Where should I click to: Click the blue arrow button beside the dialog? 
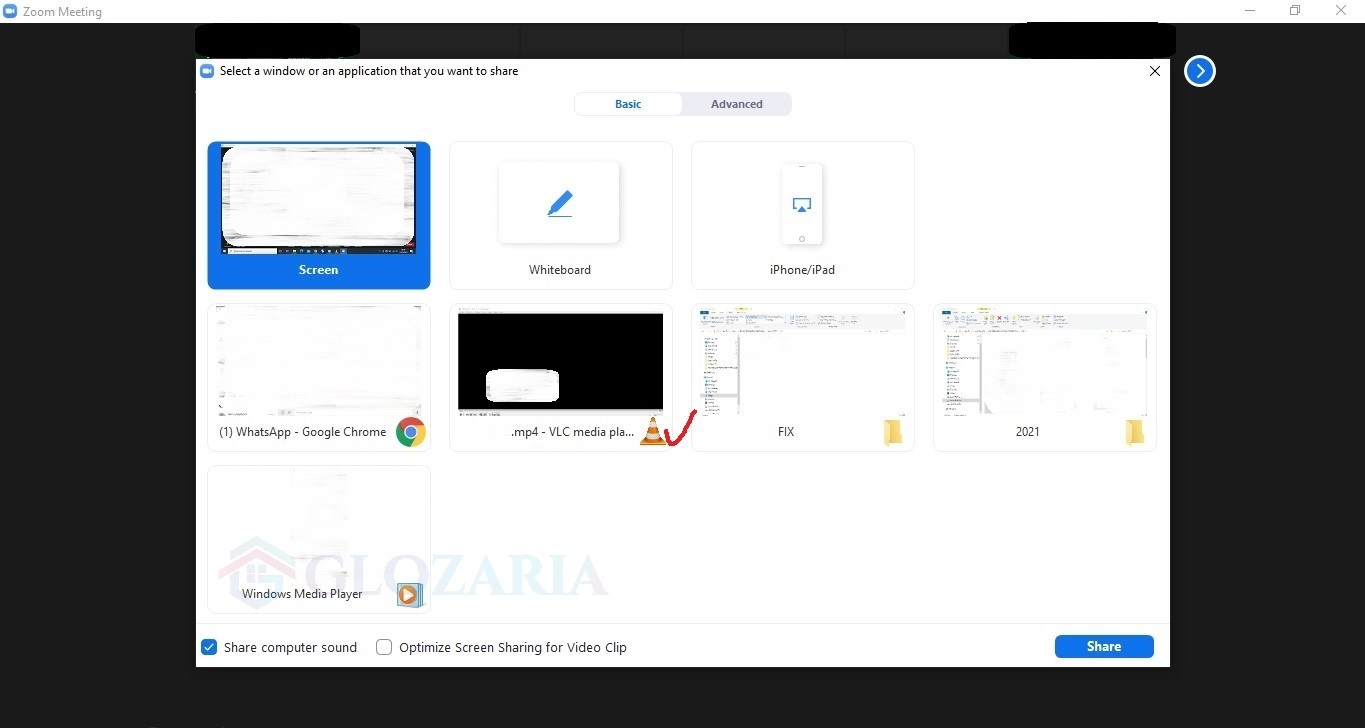1199,71
